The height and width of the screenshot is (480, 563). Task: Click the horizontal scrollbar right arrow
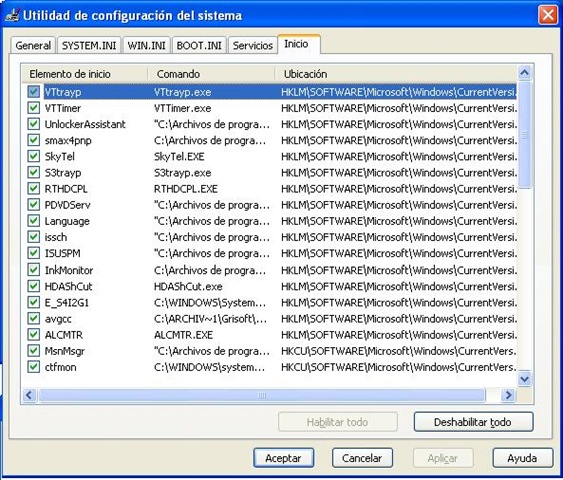[x=508, y=395]
